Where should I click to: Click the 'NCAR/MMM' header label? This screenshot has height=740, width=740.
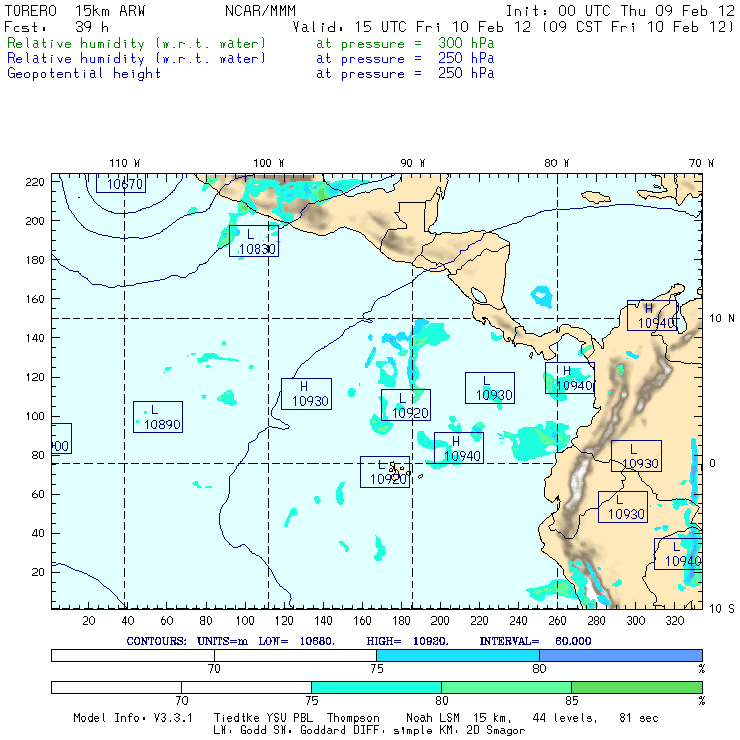coord(261,11)
